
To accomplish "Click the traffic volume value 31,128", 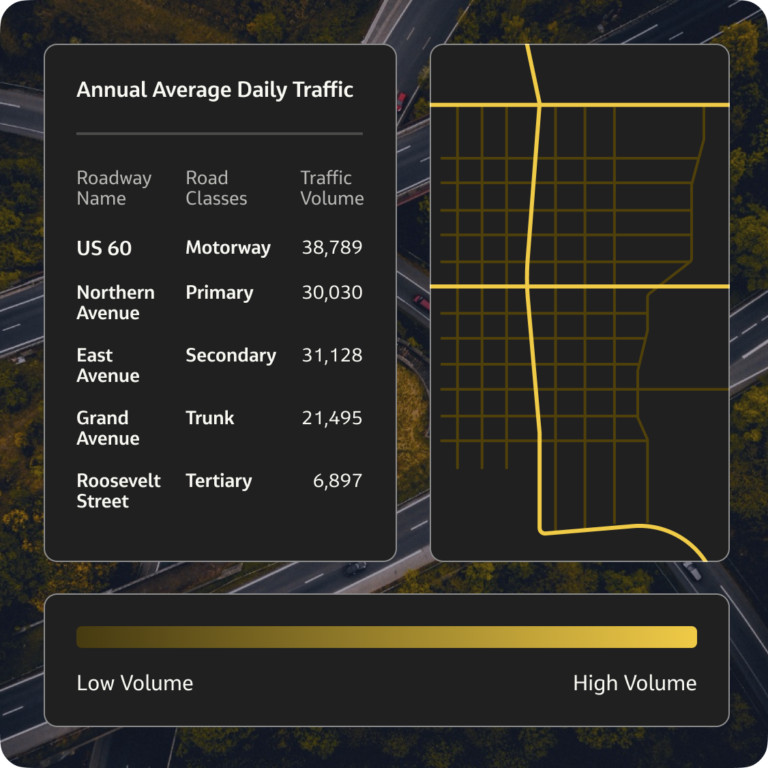I will (x=332, y=356).
